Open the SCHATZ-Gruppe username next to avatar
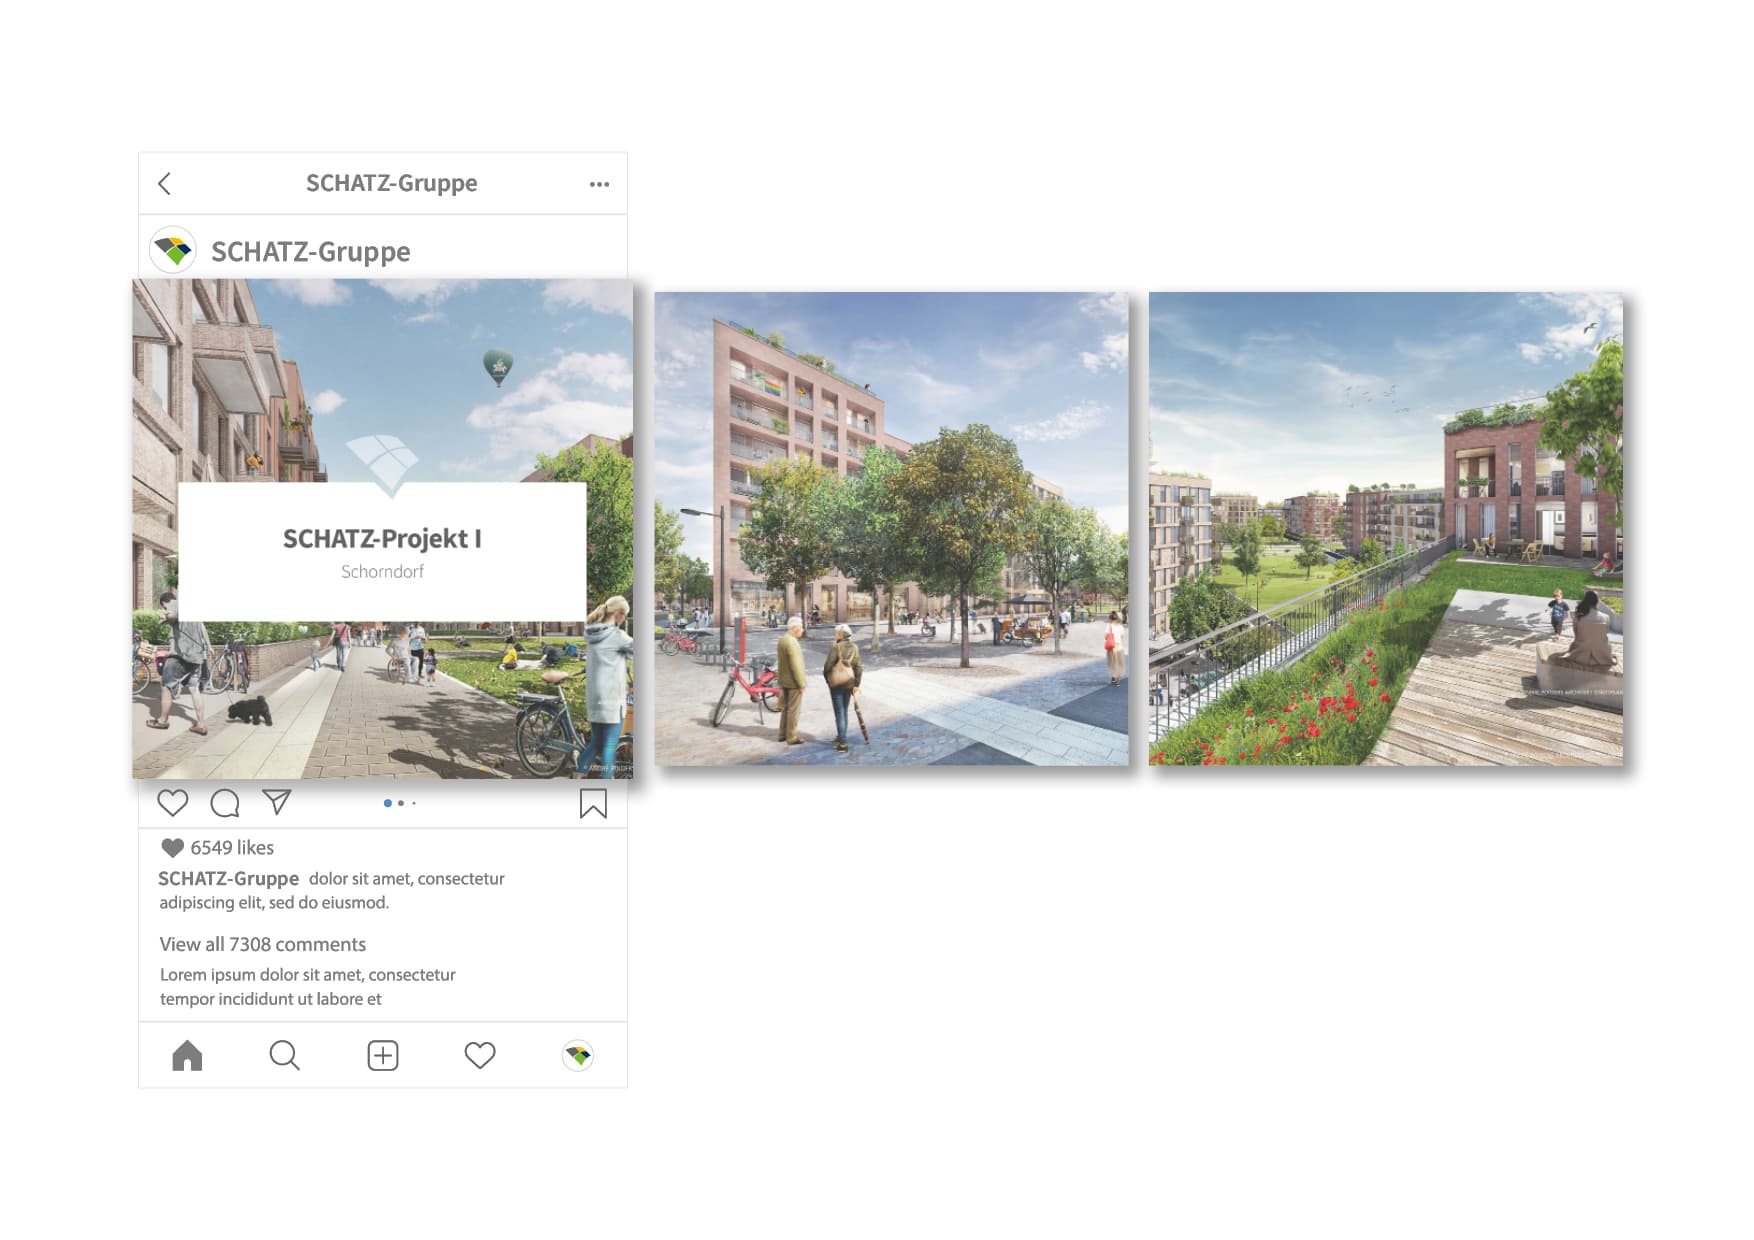 pos(310,251)
